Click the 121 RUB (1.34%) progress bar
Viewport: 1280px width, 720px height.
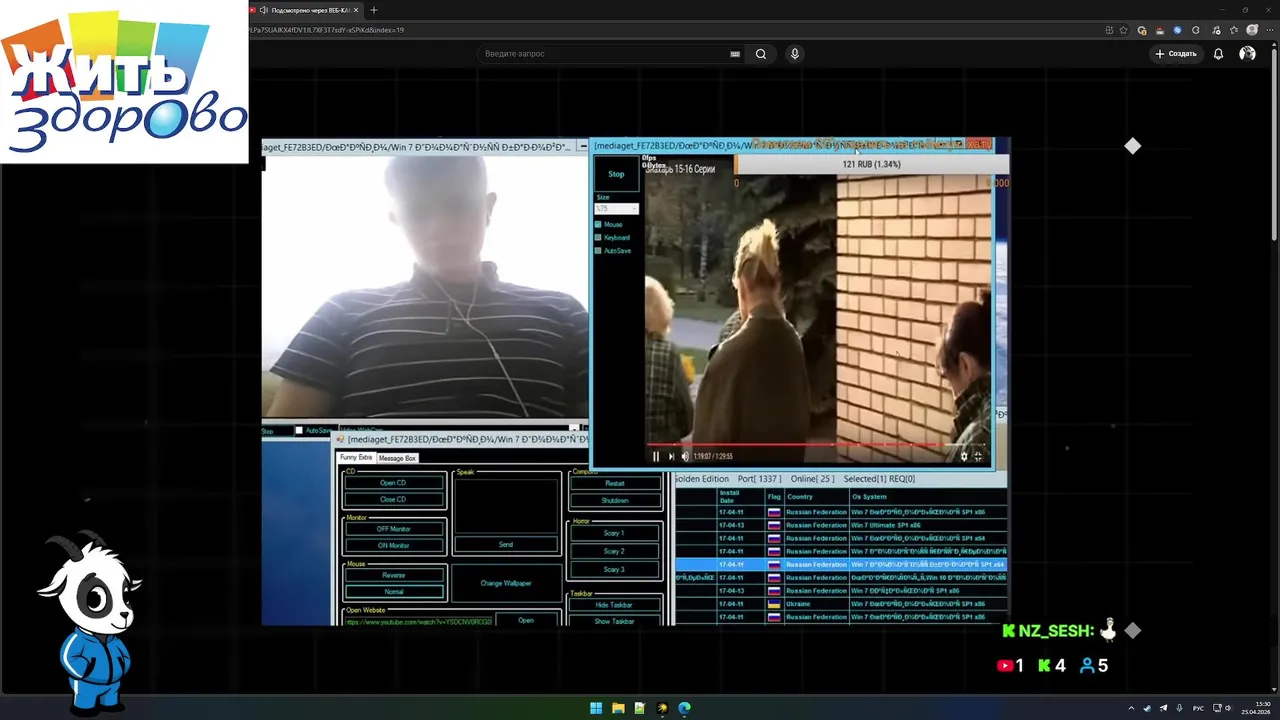tap(871, 164)
